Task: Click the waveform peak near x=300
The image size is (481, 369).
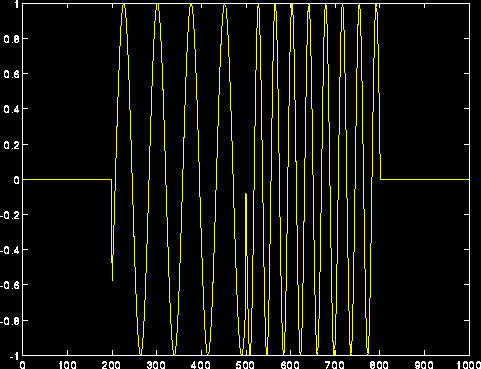Action: (x=157, y=5)
